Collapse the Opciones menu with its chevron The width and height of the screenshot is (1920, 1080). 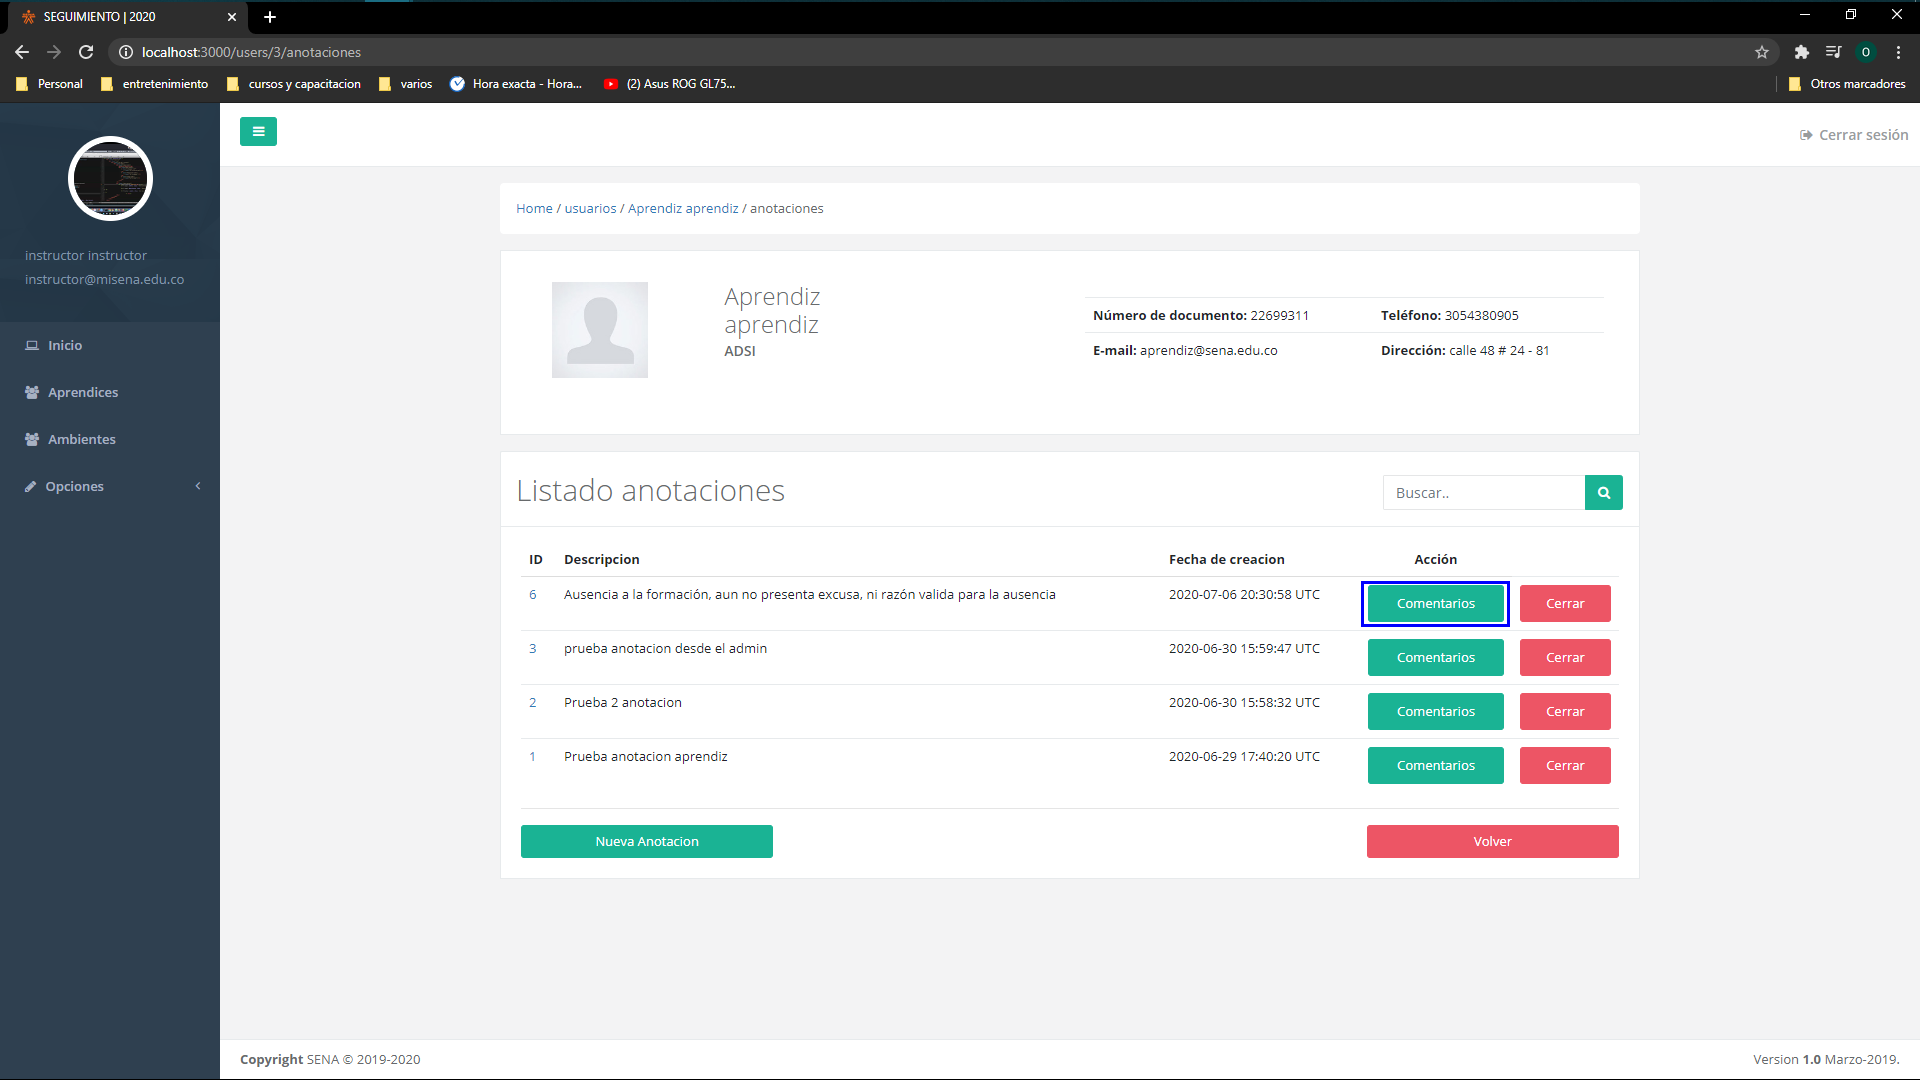(198, 486)
